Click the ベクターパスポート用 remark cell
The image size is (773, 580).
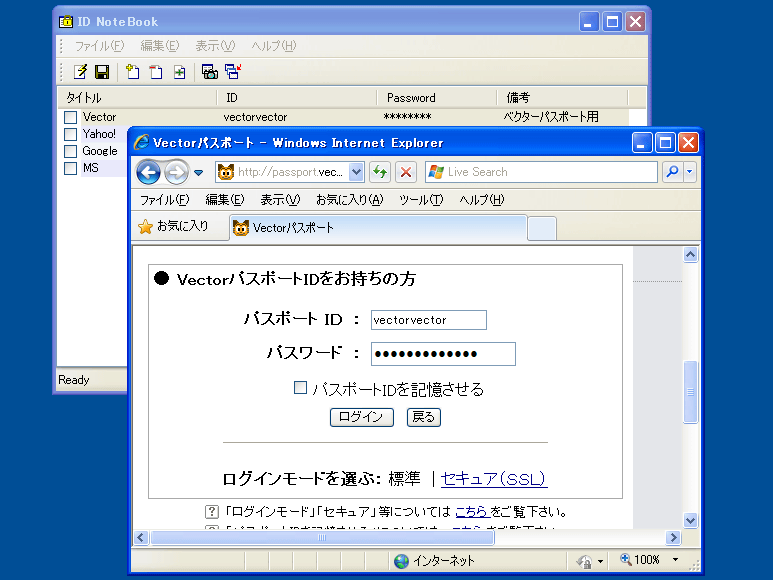[x=551, y=117]
